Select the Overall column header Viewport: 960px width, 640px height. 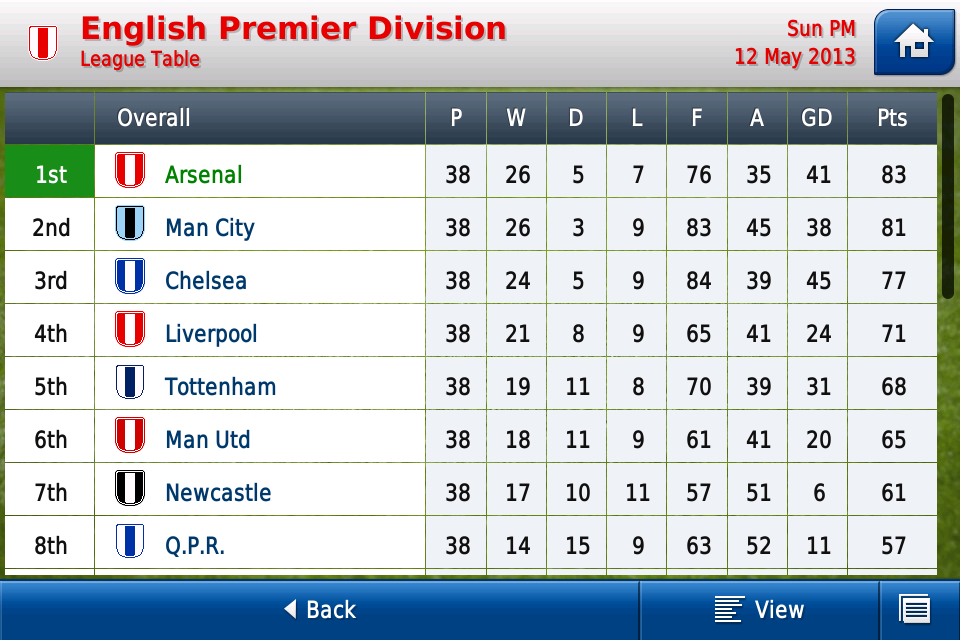pos(154,118)
